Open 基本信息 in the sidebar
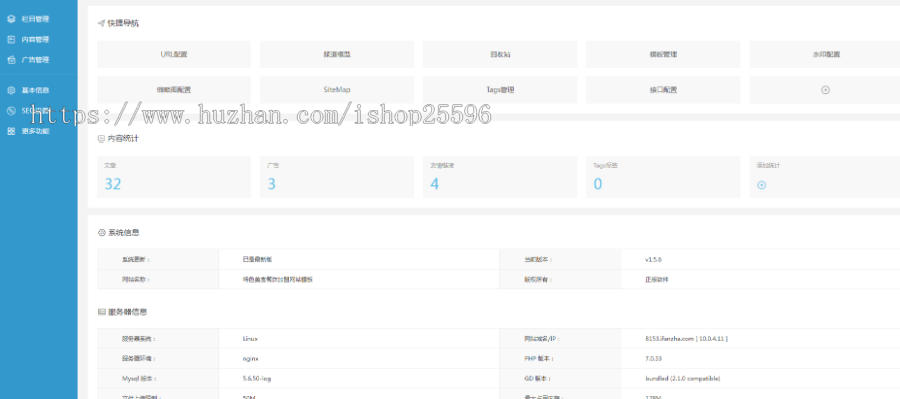This screenshot has width=900, height=399. pos(35,90)
